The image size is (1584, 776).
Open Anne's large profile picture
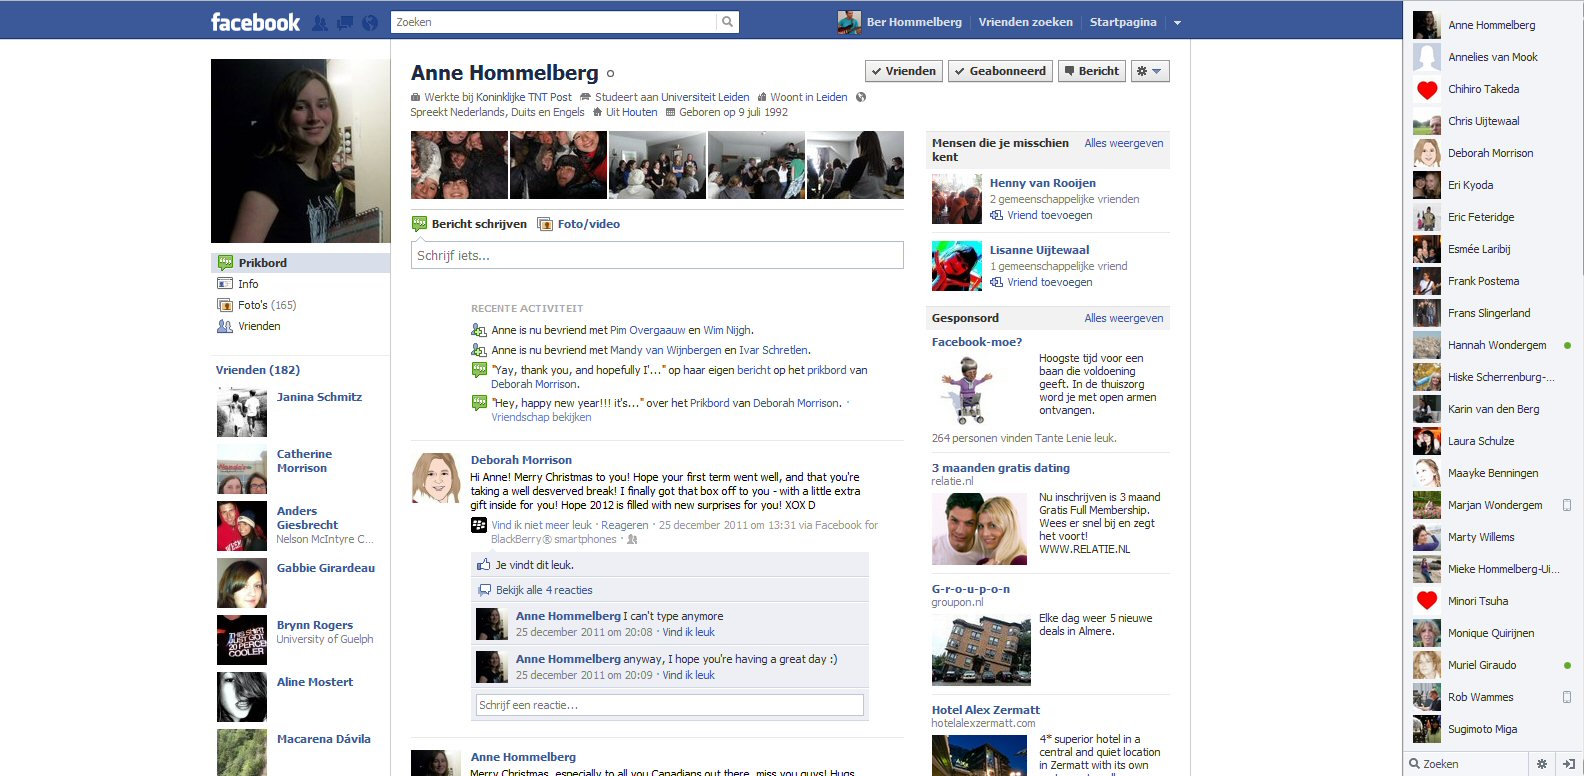coord(300,151)
